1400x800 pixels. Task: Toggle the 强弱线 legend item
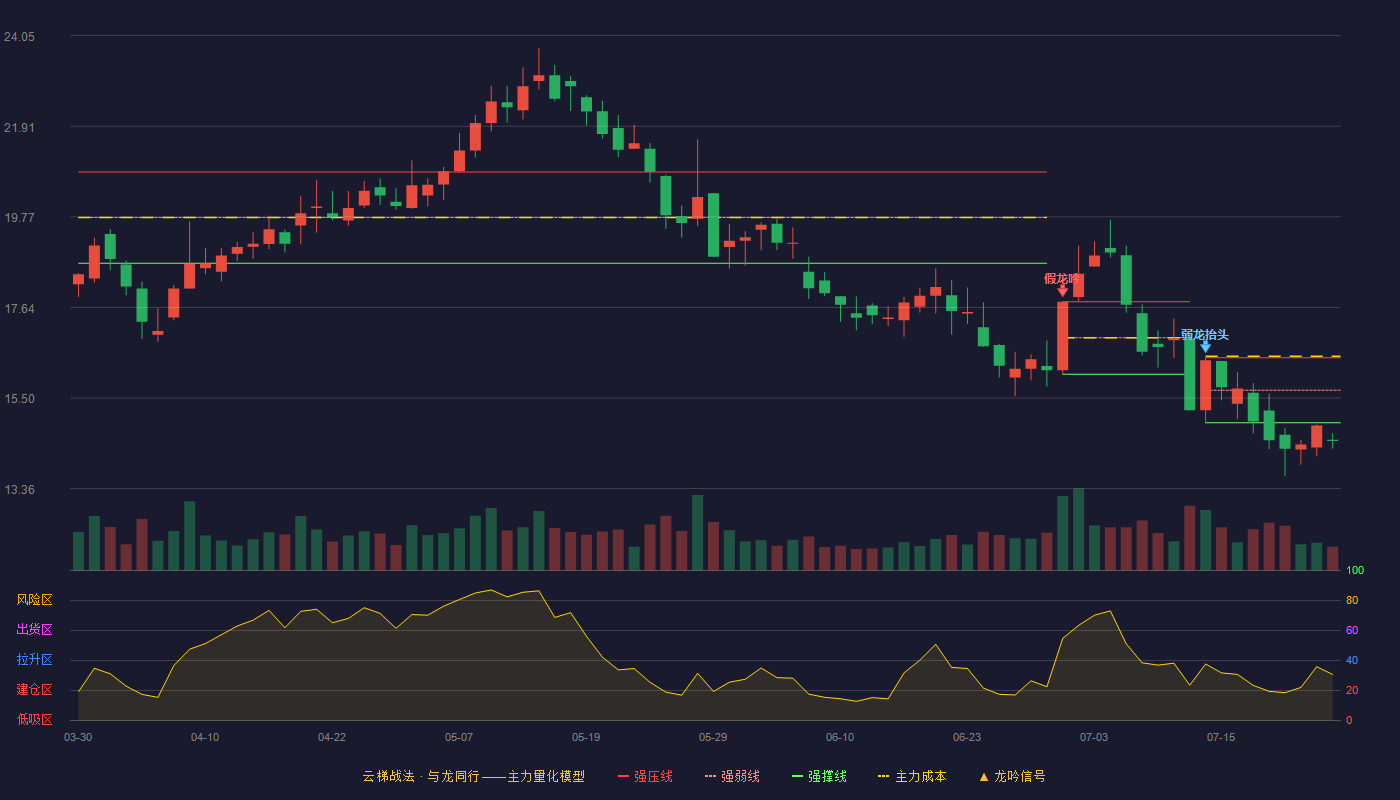tap(732, 776)
